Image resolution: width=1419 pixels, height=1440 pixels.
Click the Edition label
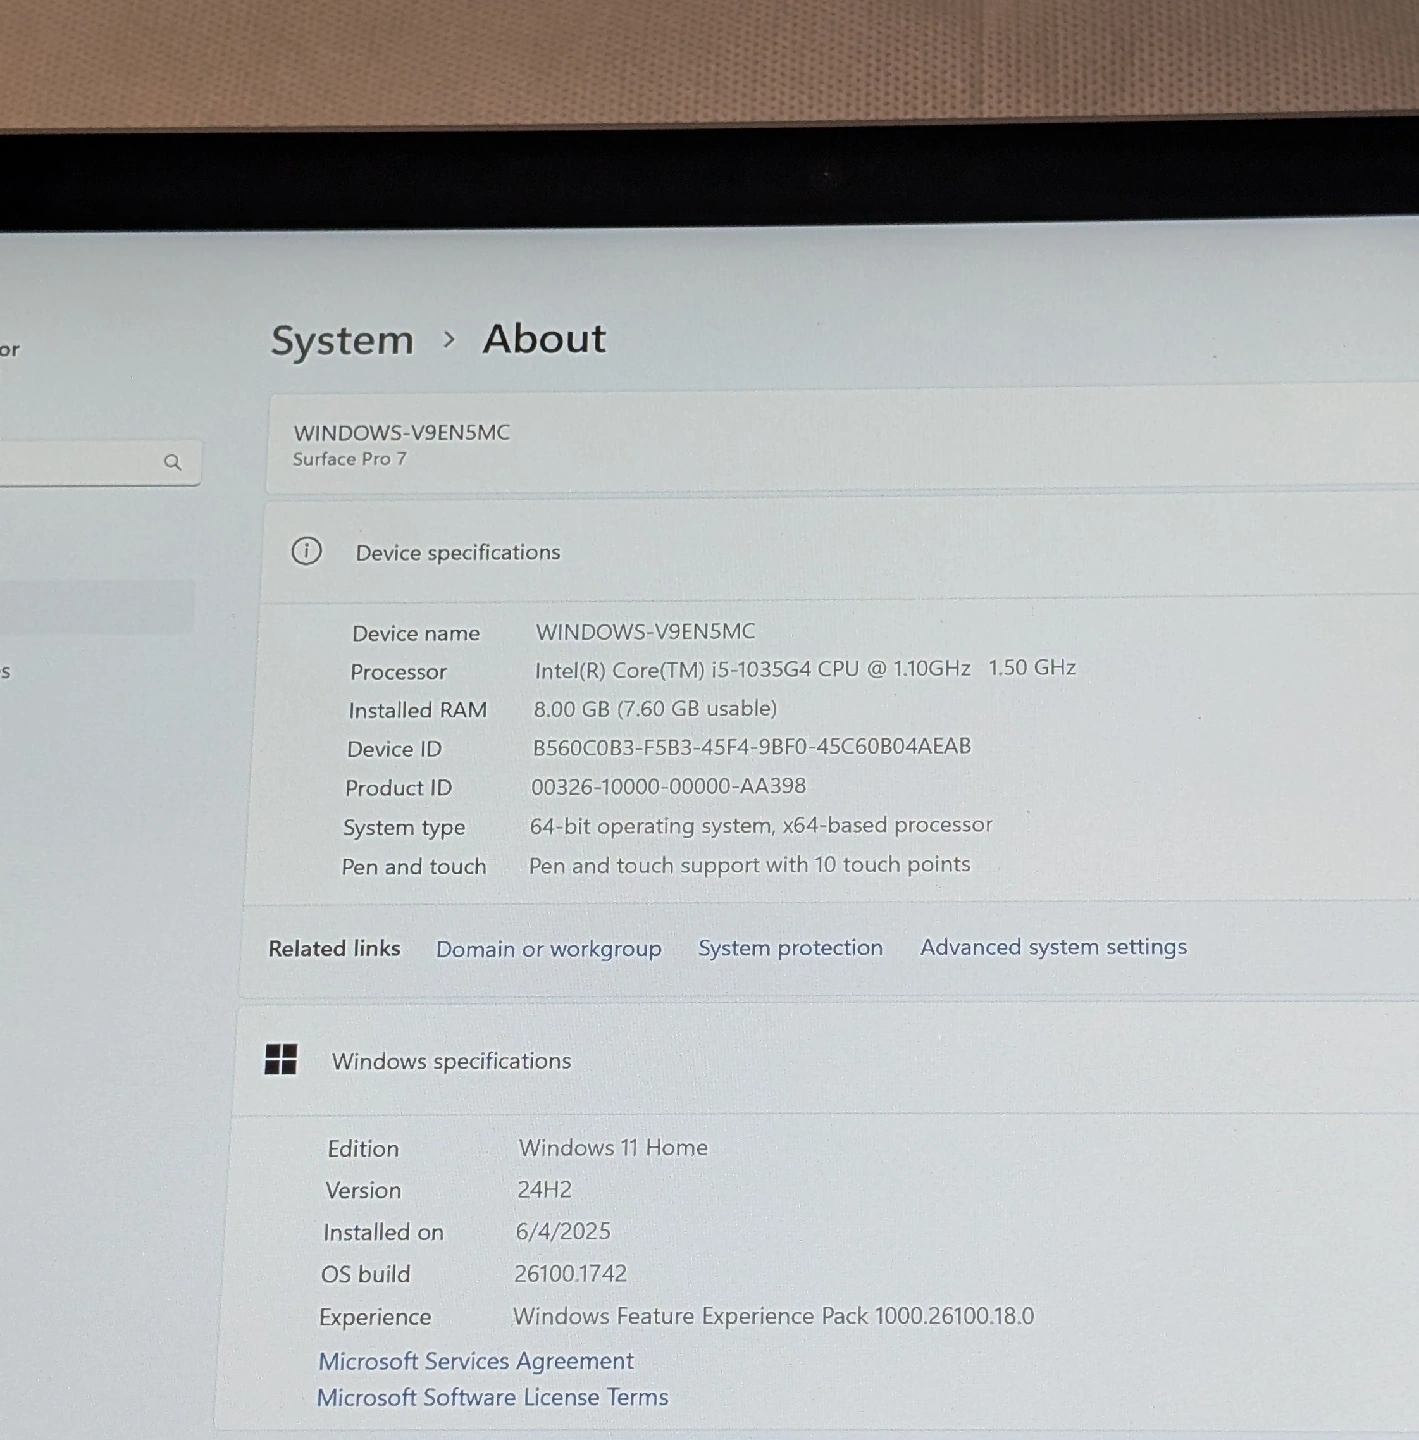363,1149
